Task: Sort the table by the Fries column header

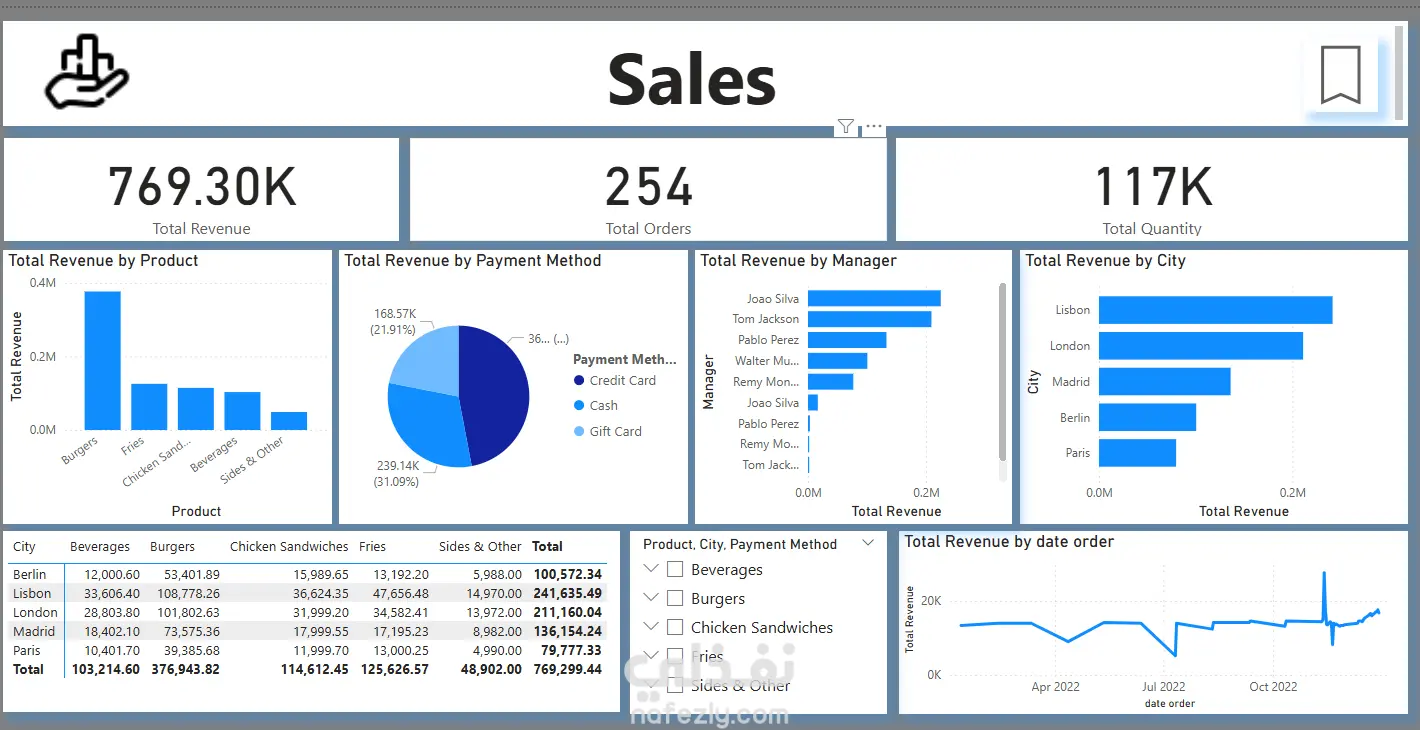Action: click(372, 547)
